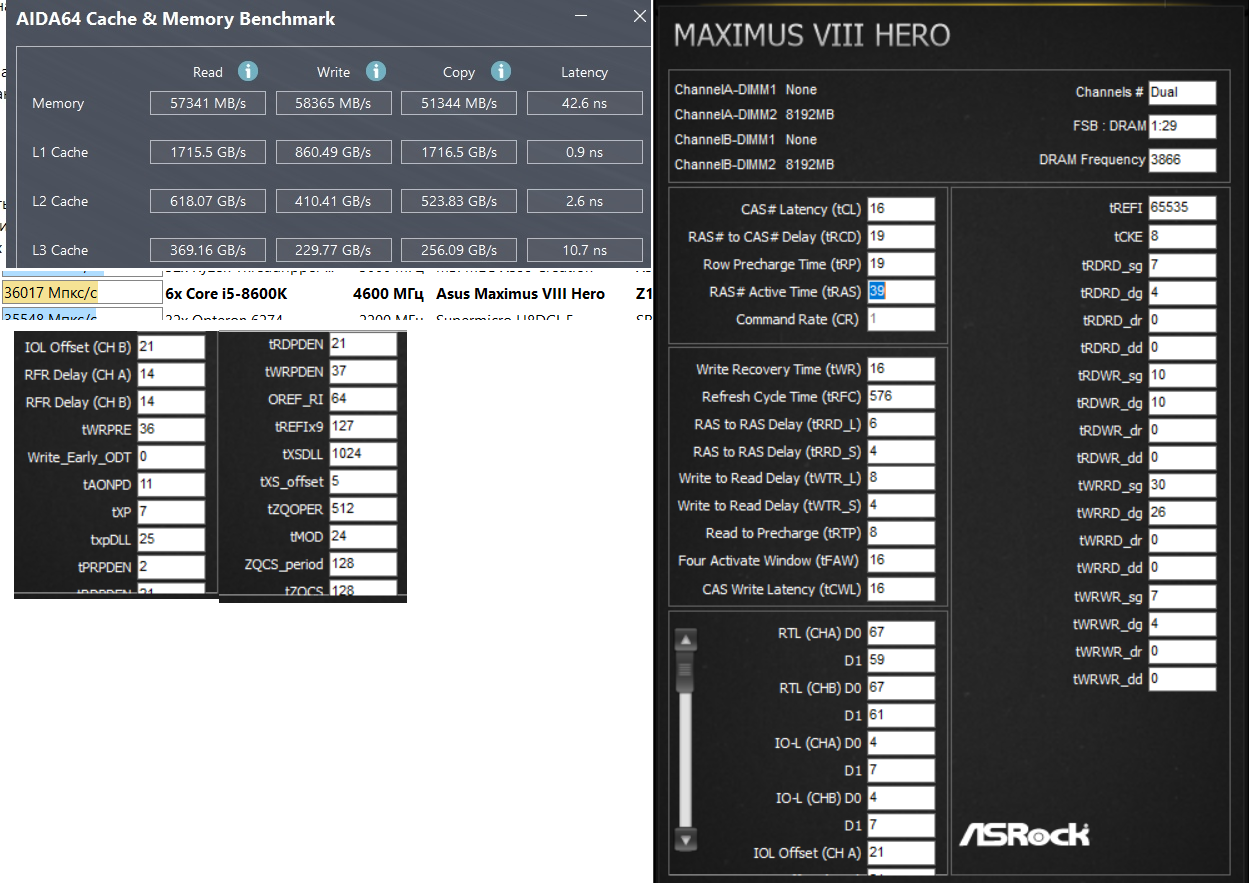The width and height of the screenshot is (1249, 887).
Task: Click the FSB : DRAM ratio field
Action: [1182, 126]
